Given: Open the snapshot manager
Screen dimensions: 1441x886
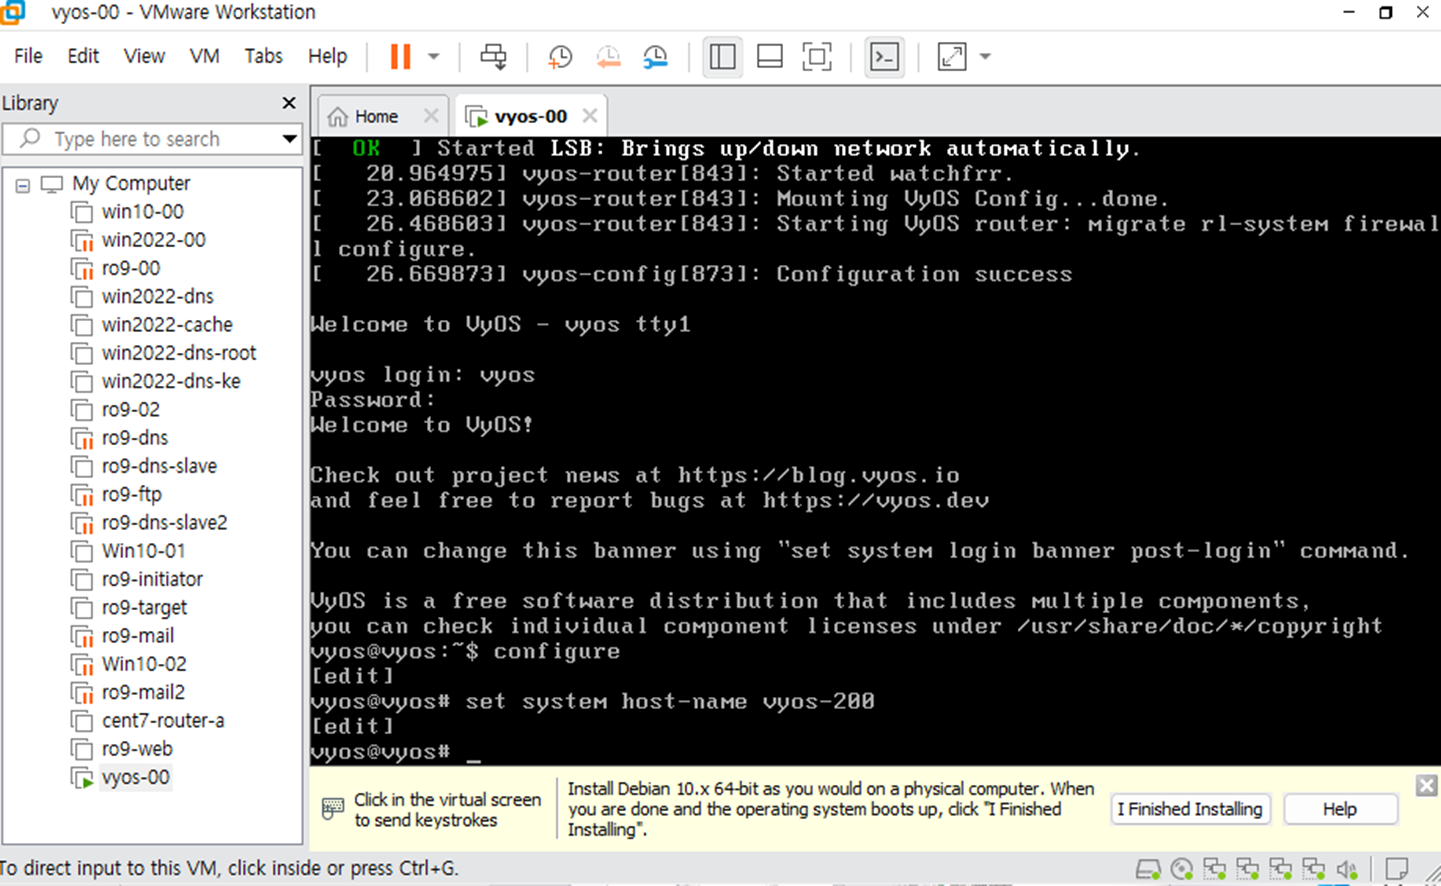Looking at the screenshot, I should tap(655, 57).
